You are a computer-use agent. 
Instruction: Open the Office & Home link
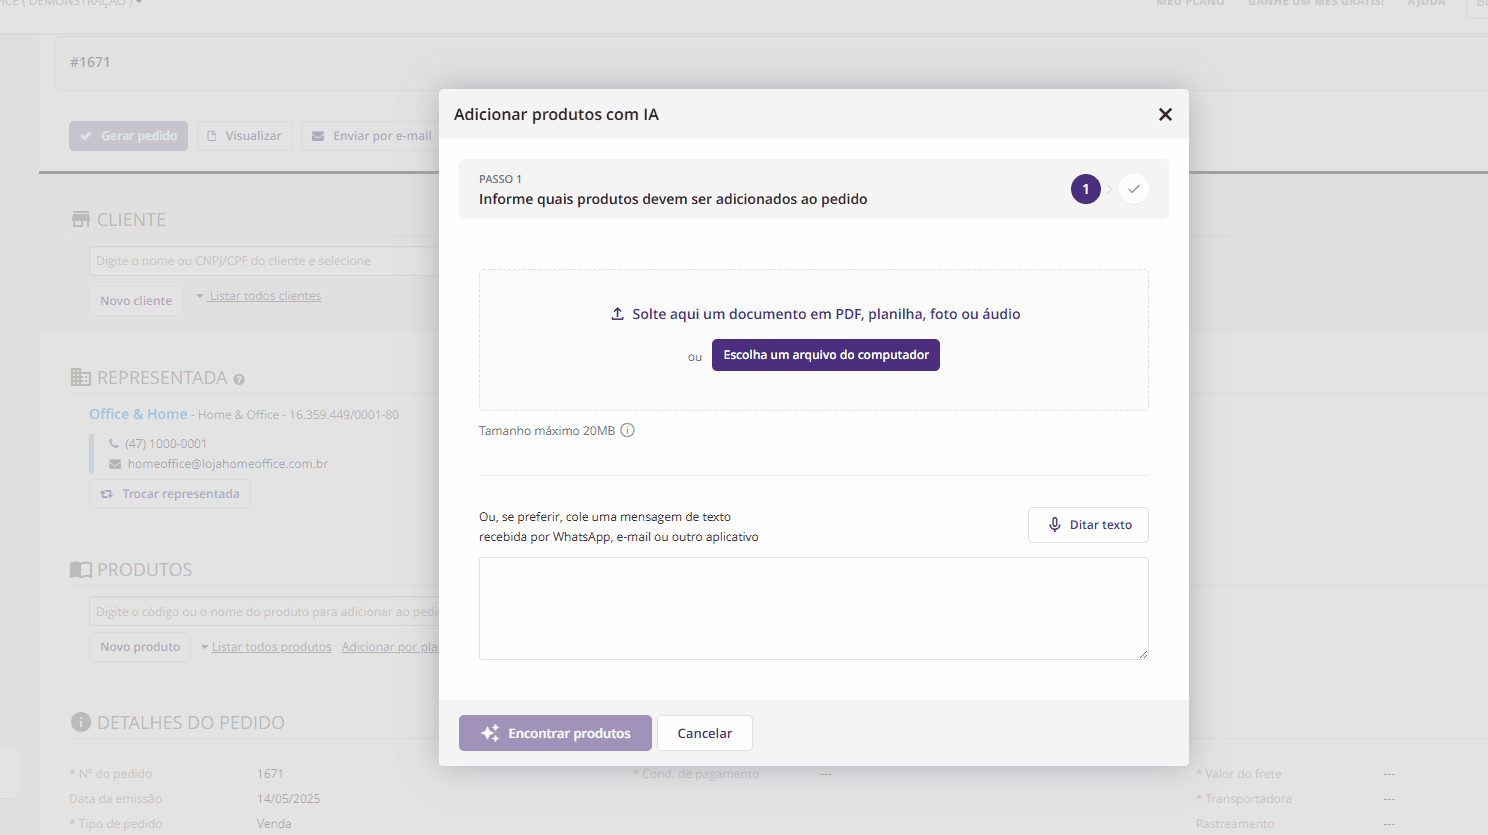(x=138, y=414)
